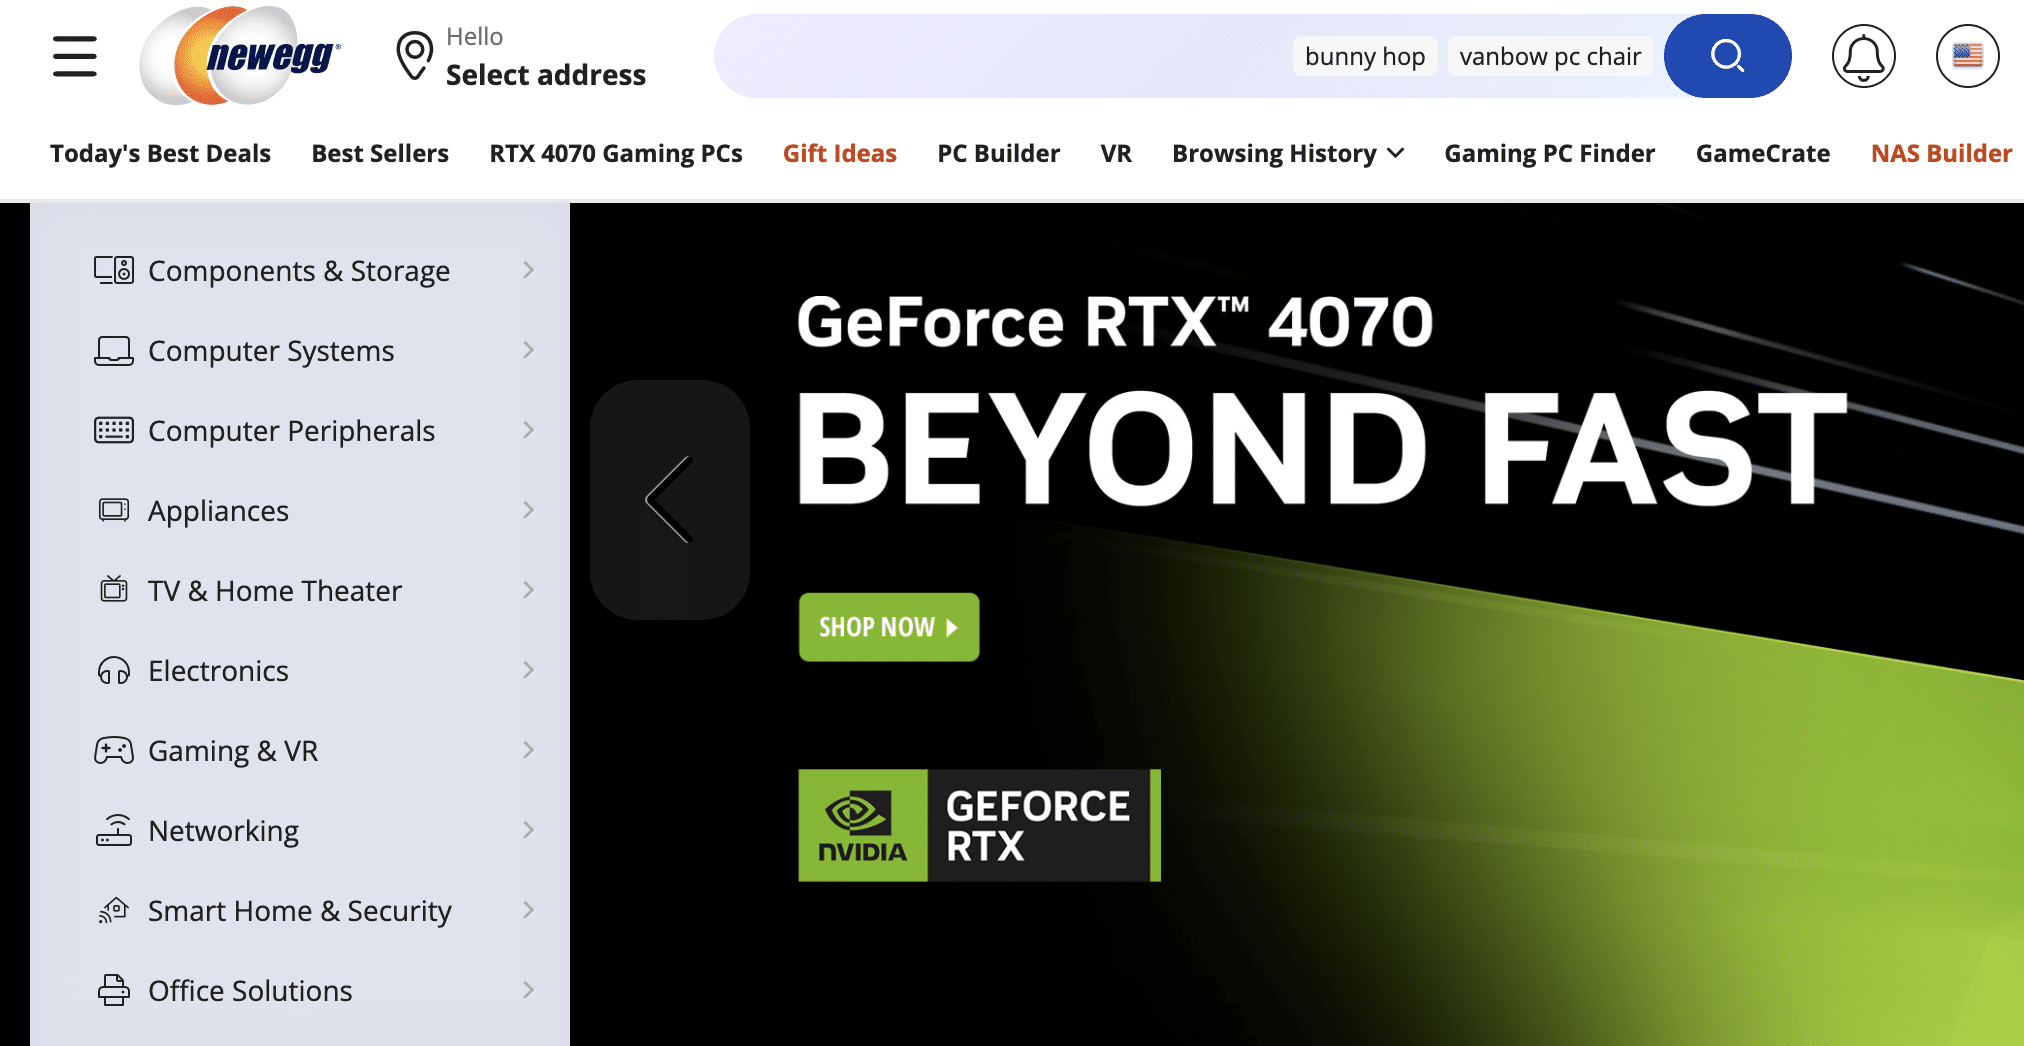The image size is (2024, 1046).
Task: Click the Appliances icon
Action: 114,510
